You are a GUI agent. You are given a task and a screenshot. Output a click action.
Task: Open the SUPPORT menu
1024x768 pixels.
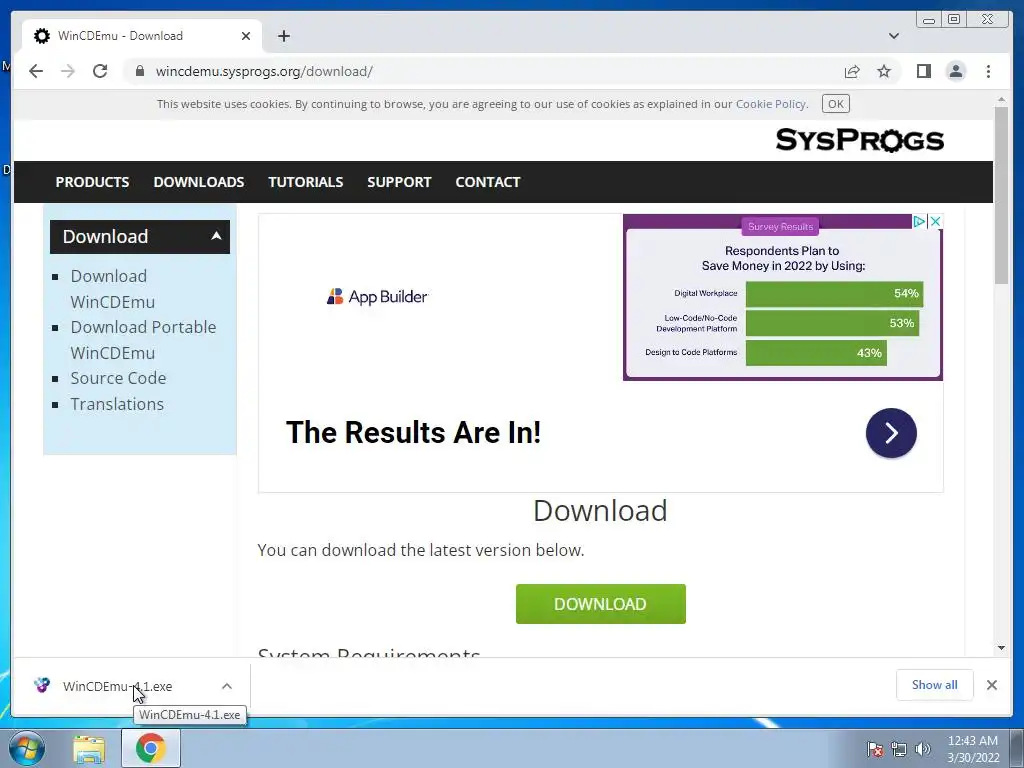coord(399,182)
